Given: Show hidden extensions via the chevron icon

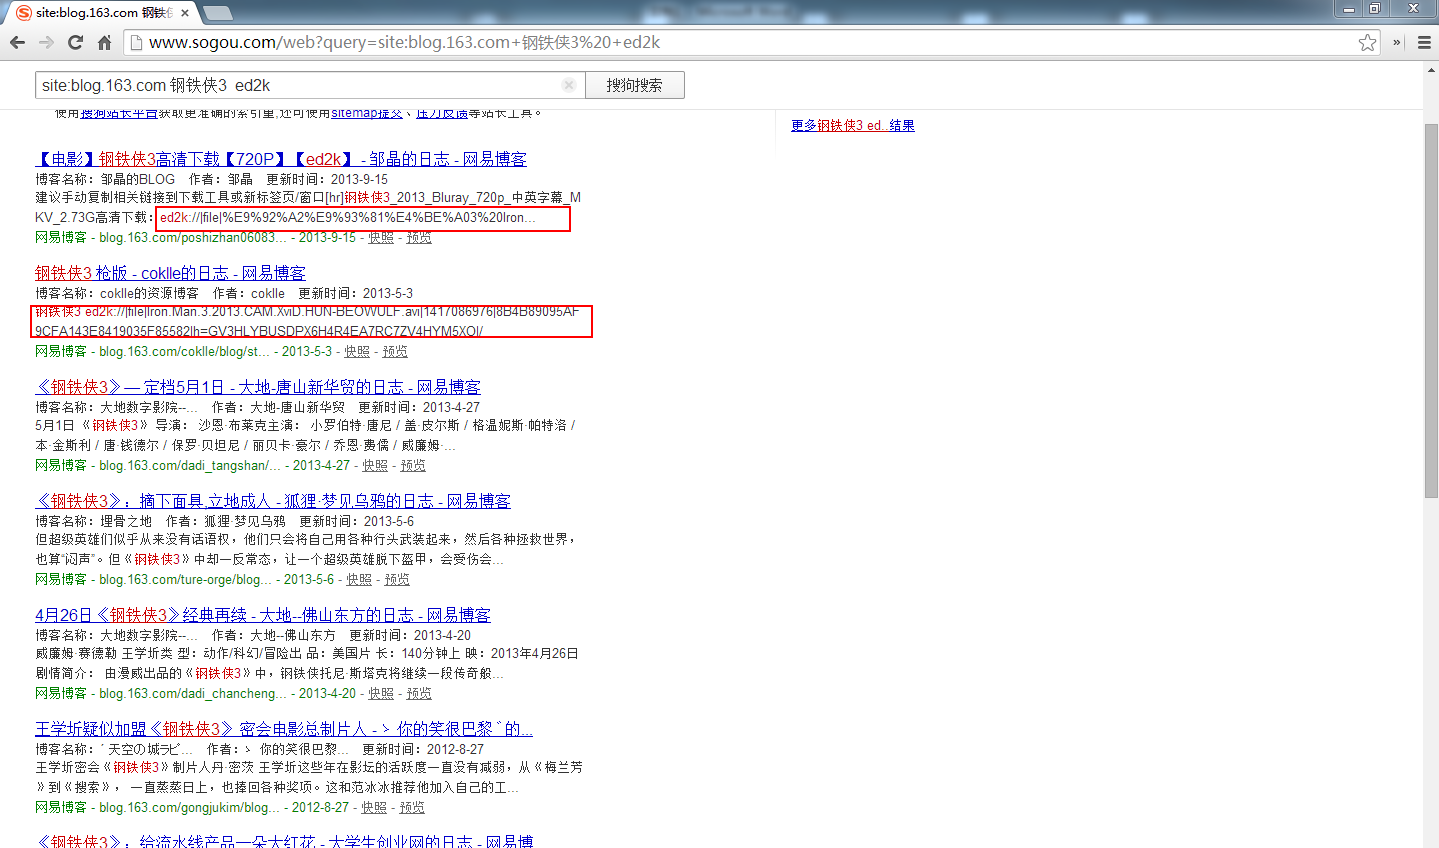Looking at the screenshot, I should (x=1397, y=42).
